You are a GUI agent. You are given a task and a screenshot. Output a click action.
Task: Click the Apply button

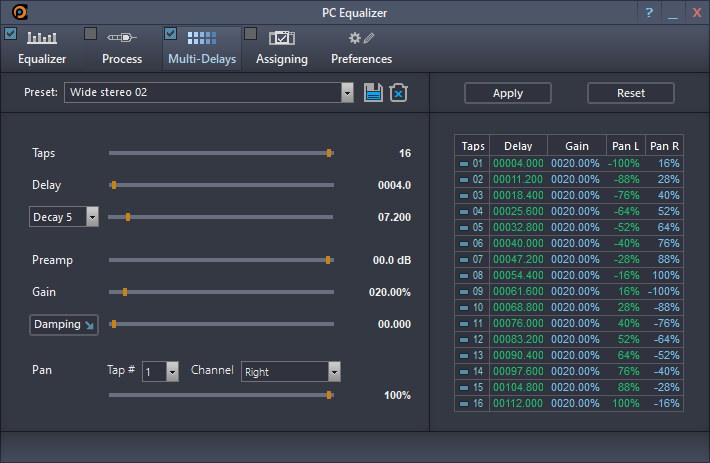point(508,93)
